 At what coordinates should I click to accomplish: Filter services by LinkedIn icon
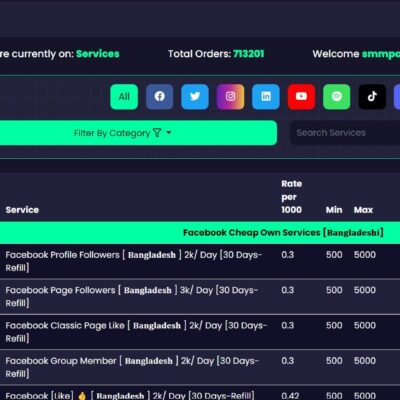[x=266, y=97]
